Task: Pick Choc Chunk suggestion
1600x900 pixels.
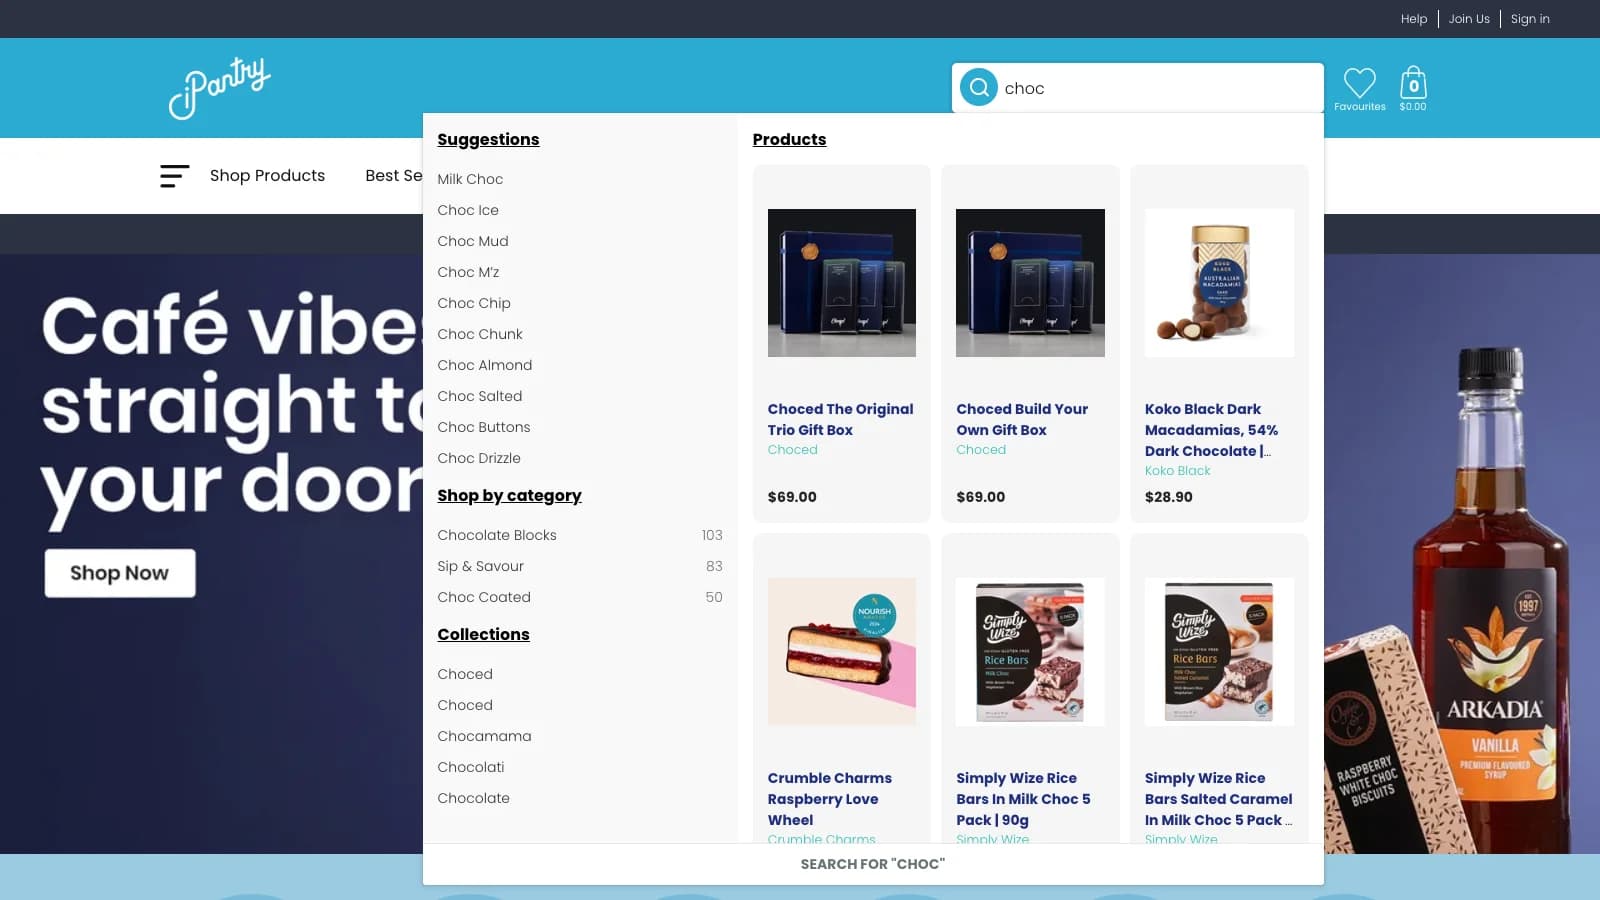Action: point(480,334)
